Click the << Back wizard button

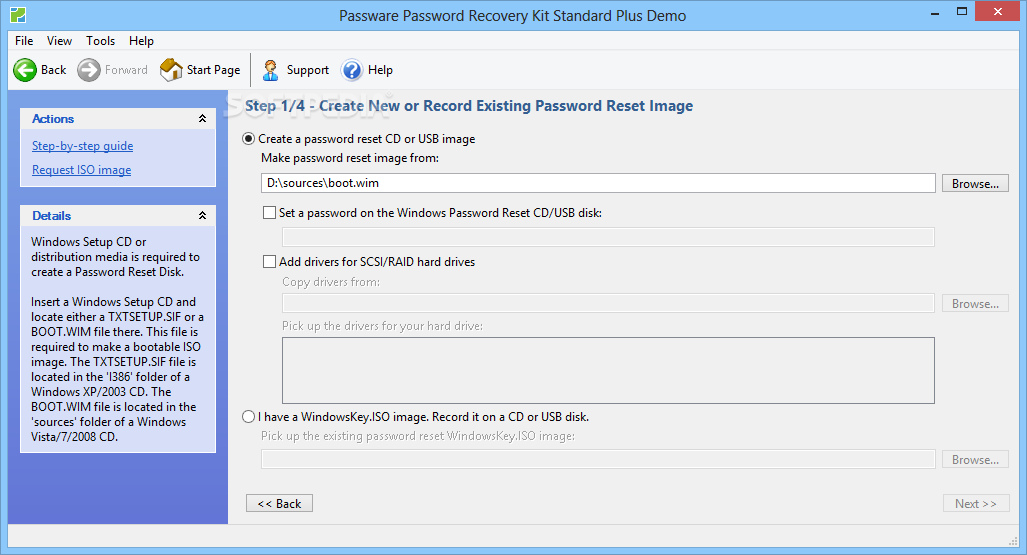pyautogui.click(x=279, y=504)
